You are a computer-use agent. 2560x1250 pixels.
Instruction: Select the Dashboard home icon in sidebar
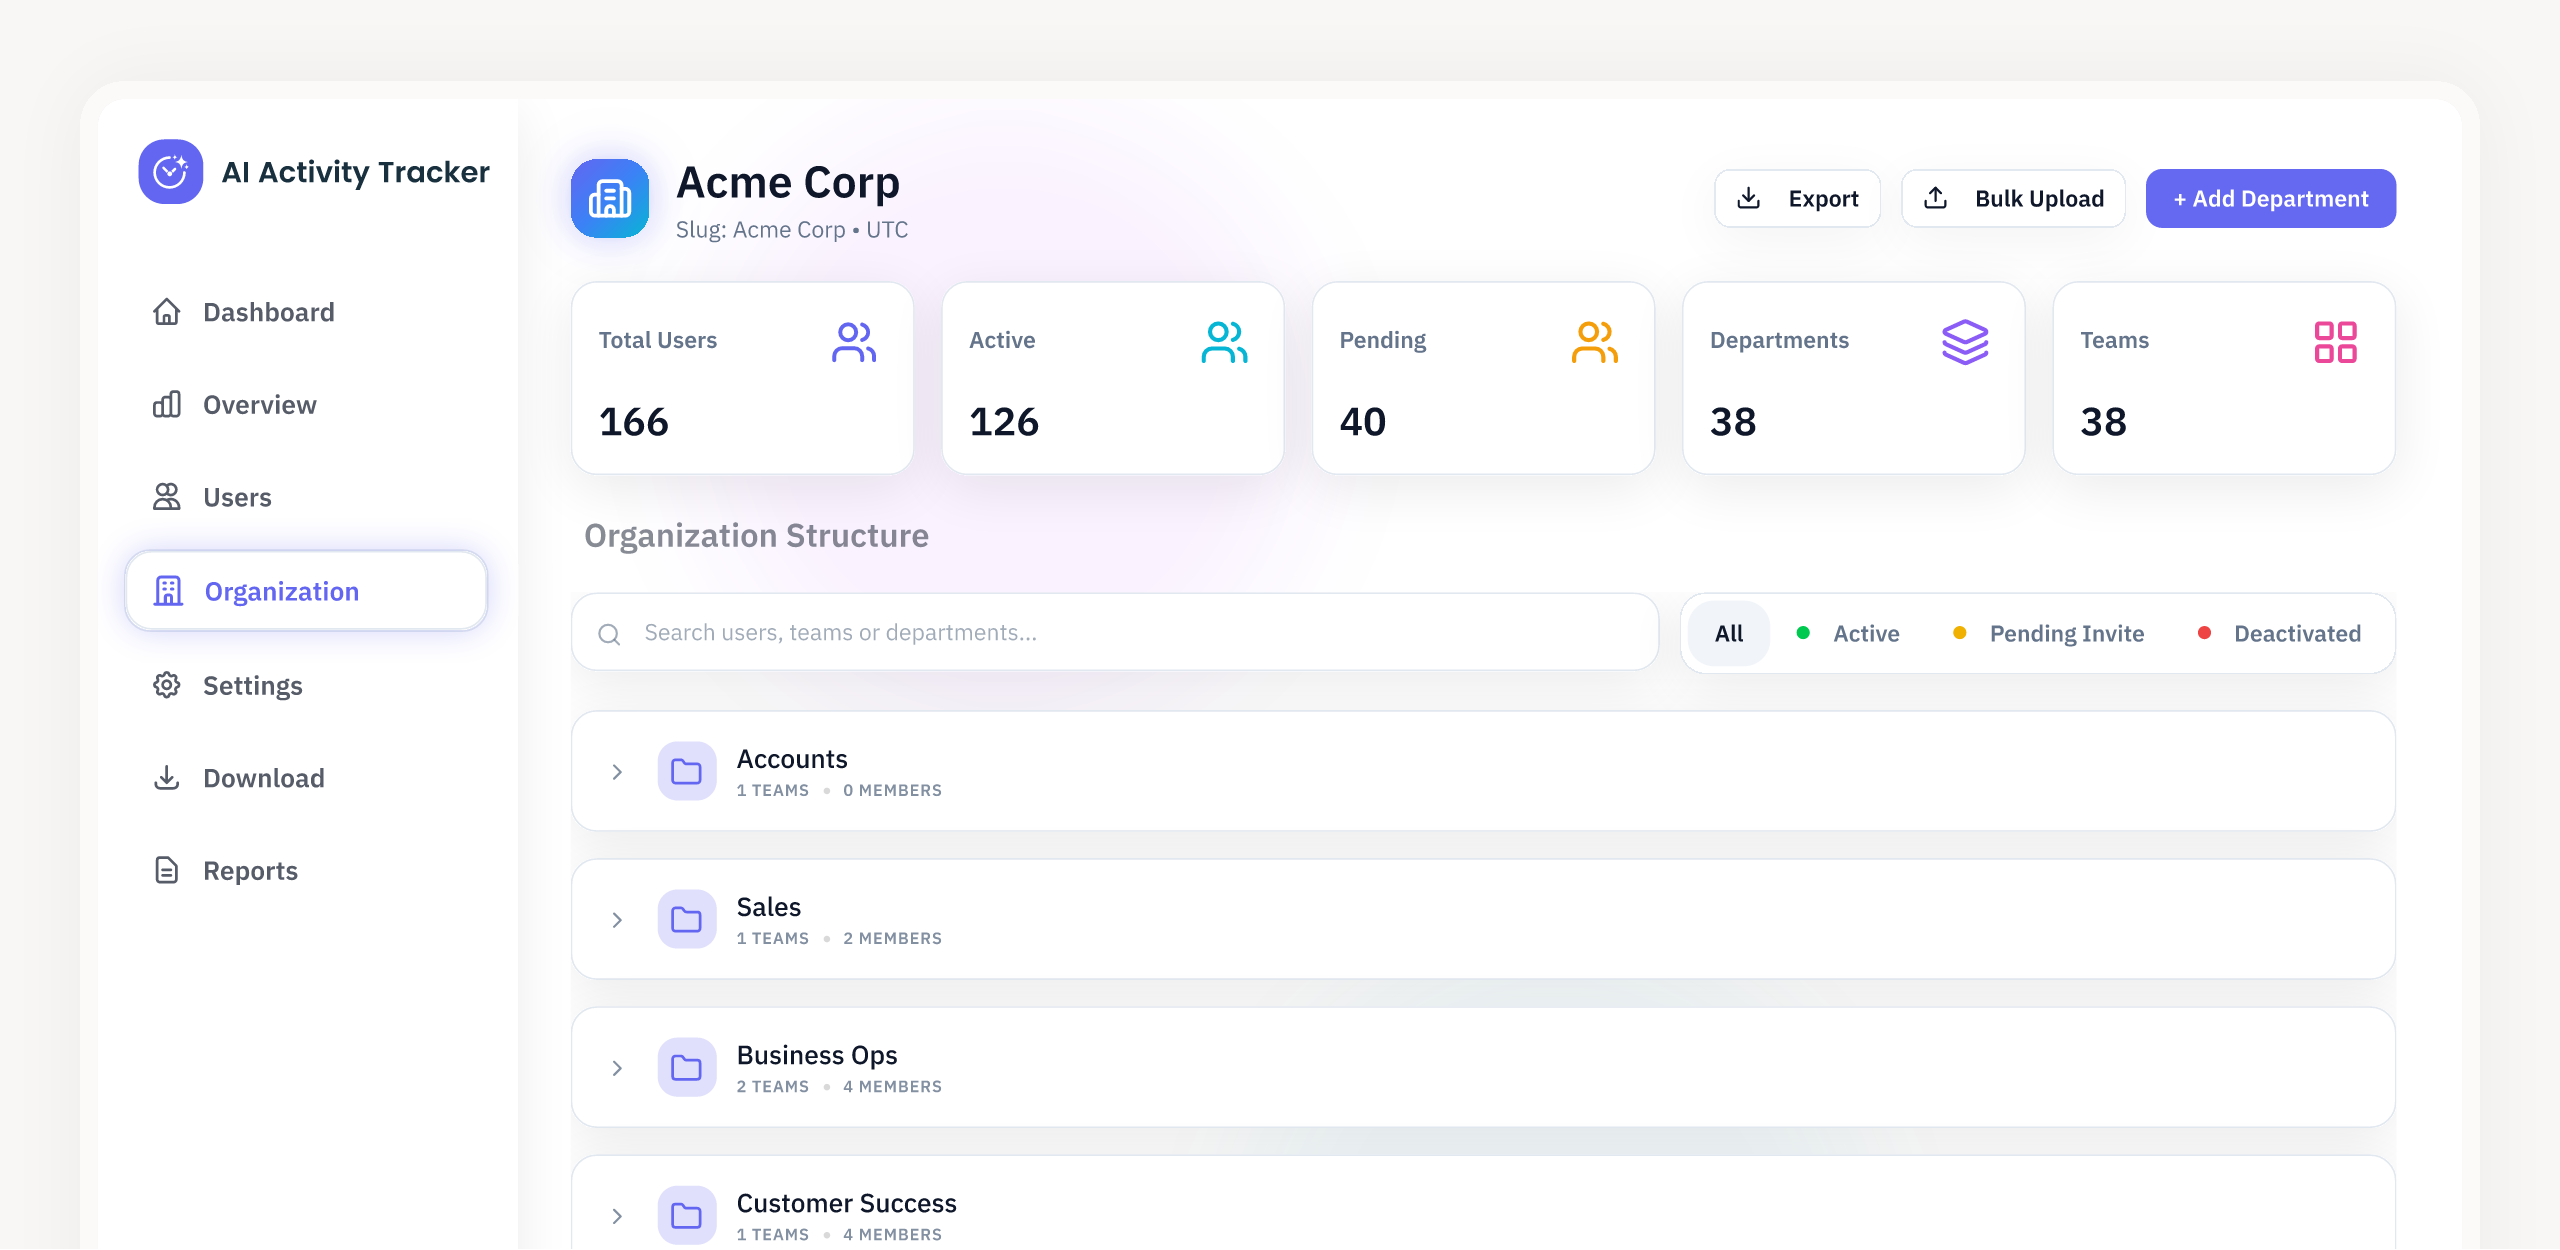point(167,312)
